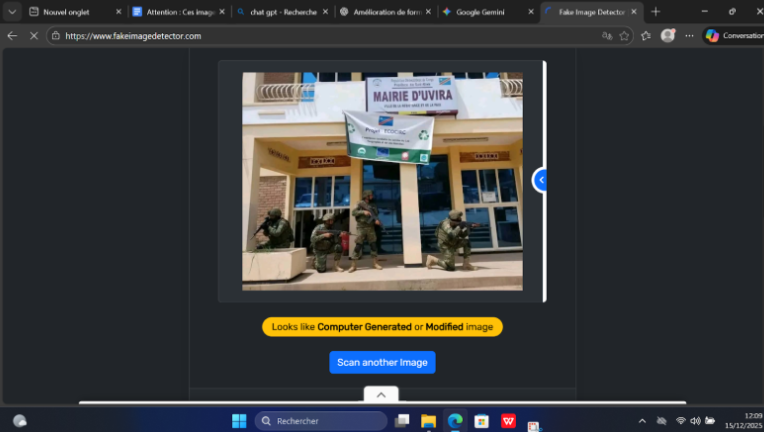Open File Explorer from the taskbar
Screen dimensions: 764x432
(429, 421)
